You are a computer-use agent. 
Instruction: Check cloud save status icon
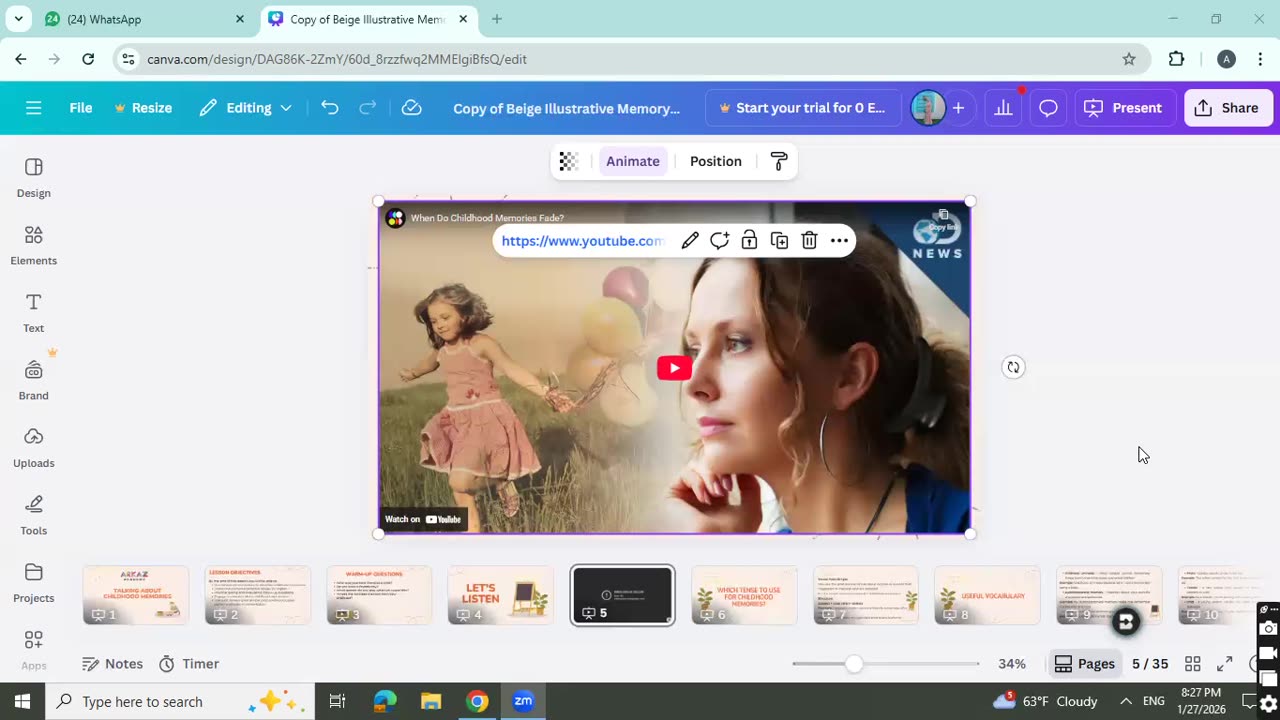coord(411,108)
